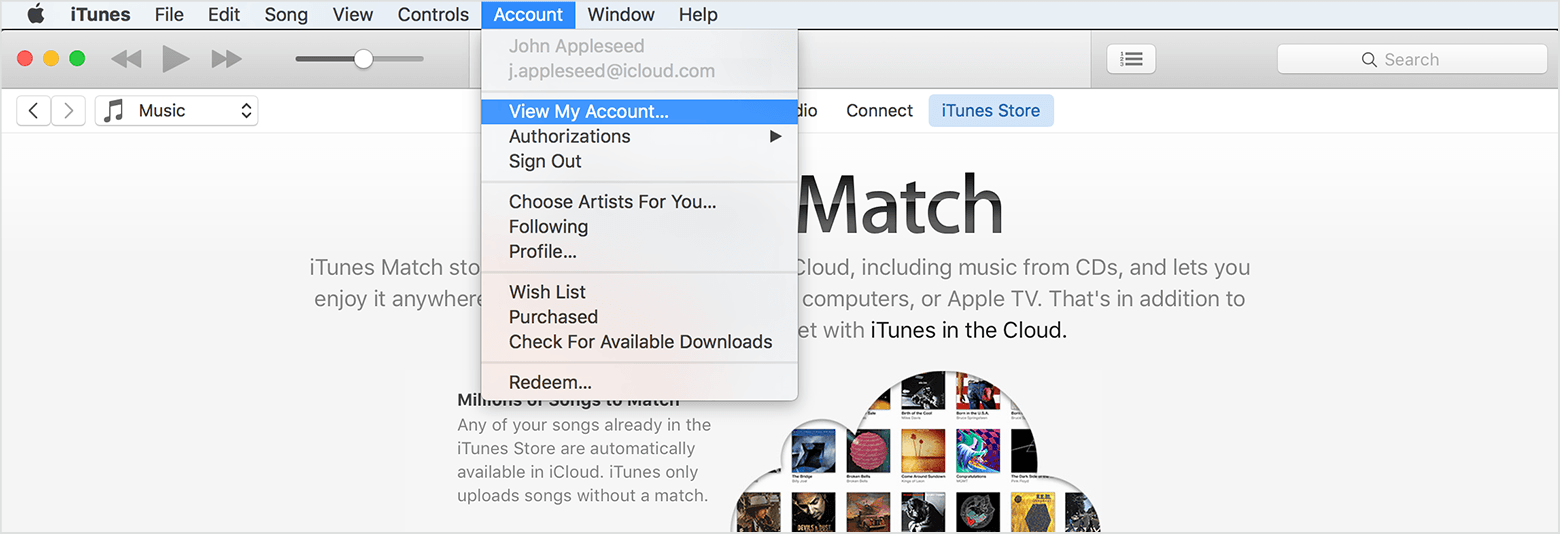Image resolution: width=1560 pixels, height=534 pixels.
Task: Open the Edit menu
Action: (224, 14)
